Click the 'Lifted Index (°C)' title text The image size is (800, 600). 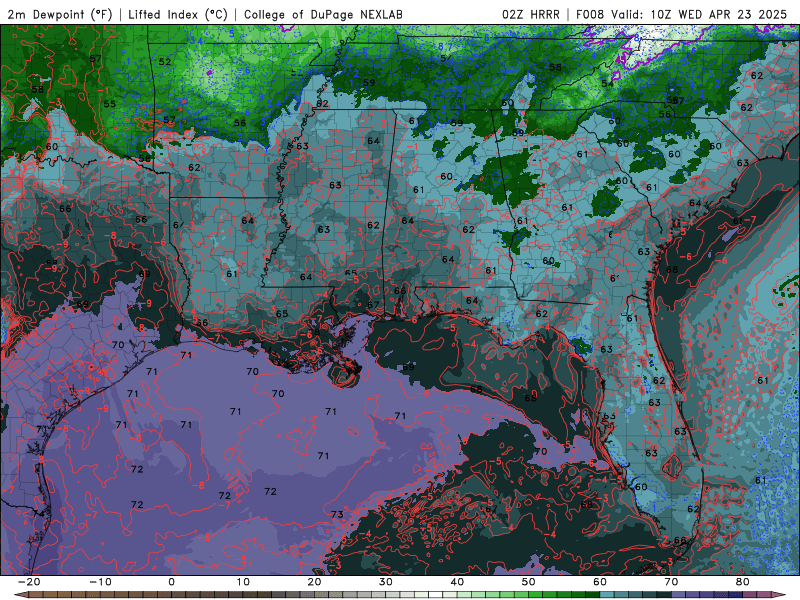(x=178, y=14)
